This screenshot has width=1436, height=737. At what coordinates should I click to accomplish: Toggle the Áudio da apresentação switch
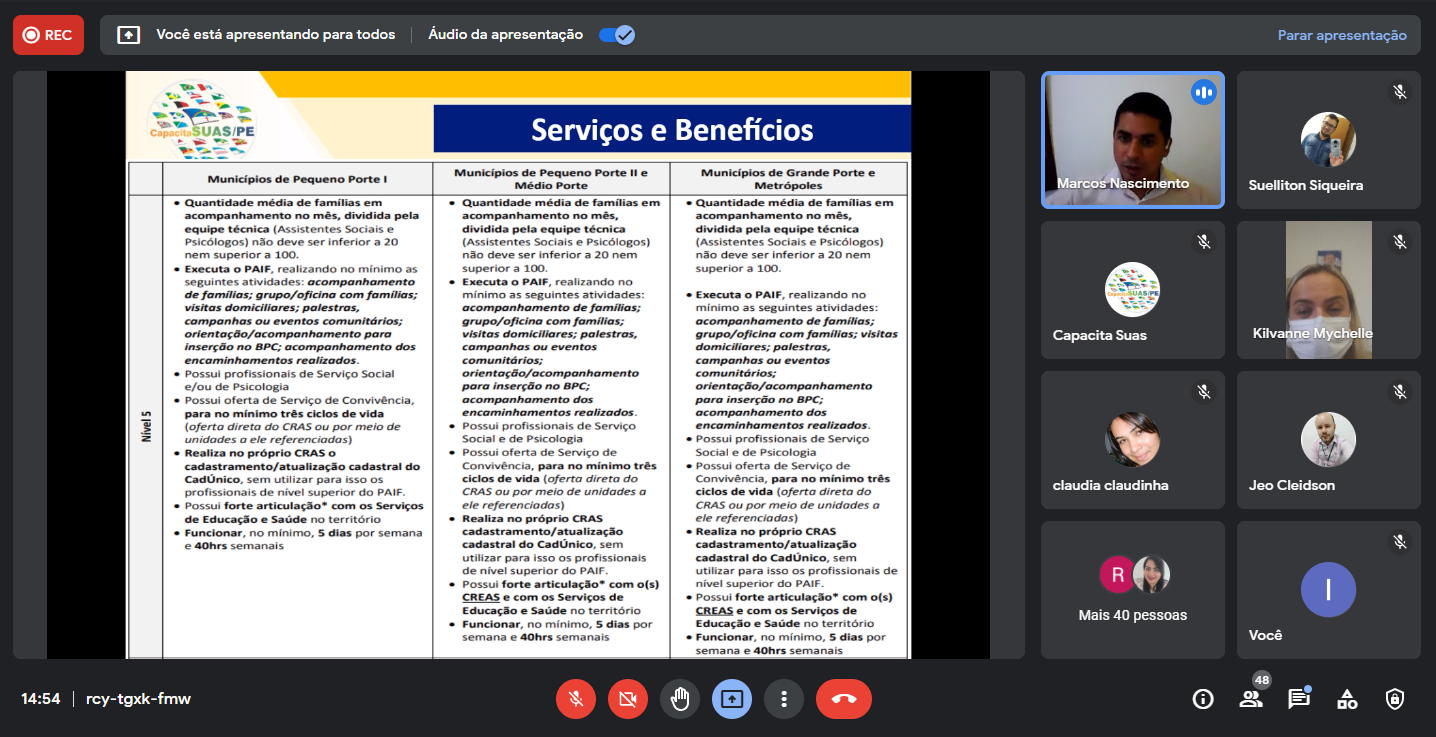pos(616,35)
